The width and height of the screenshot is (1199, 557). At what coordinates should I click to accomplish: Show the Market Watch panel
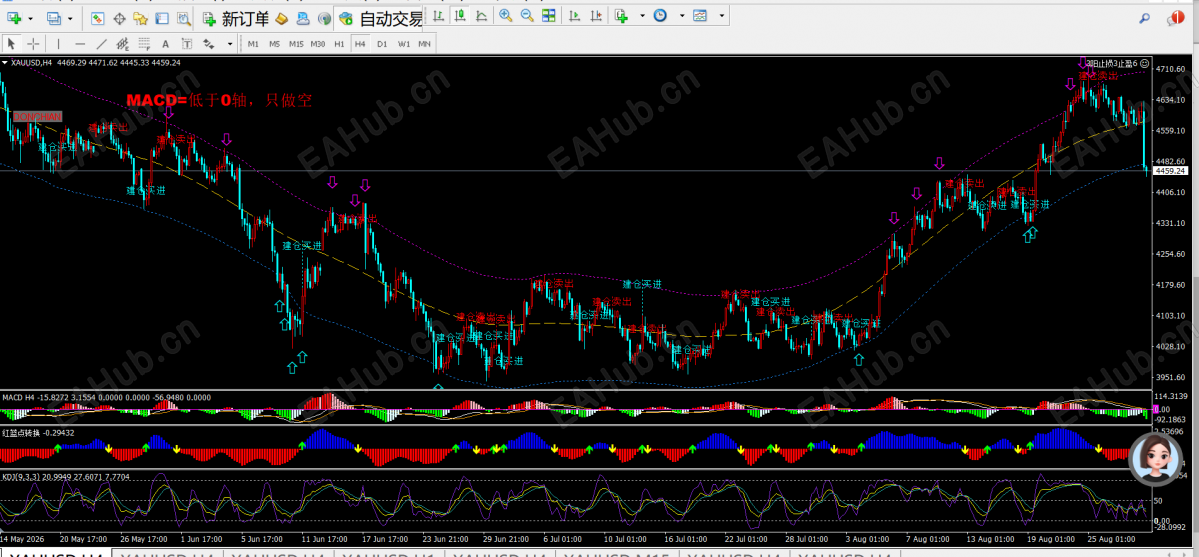98,18
